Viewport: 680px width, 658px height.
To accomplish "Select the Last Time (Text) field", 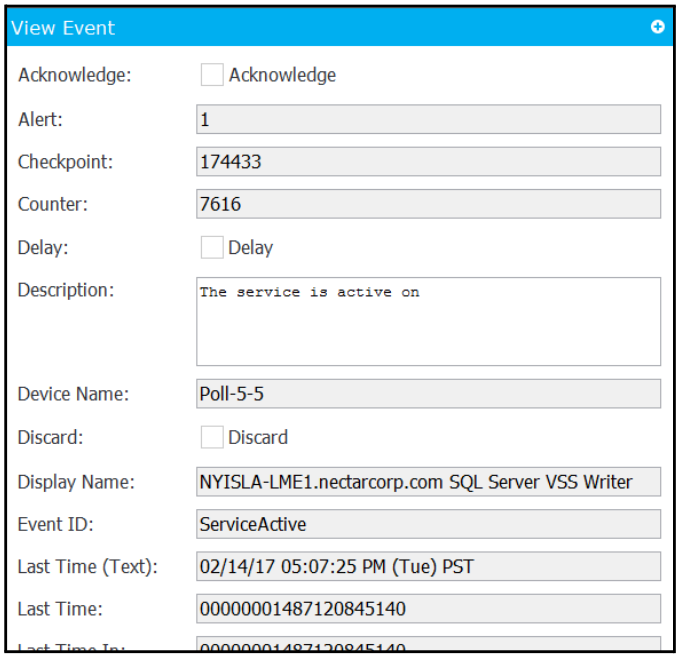I will coord(428,566).
